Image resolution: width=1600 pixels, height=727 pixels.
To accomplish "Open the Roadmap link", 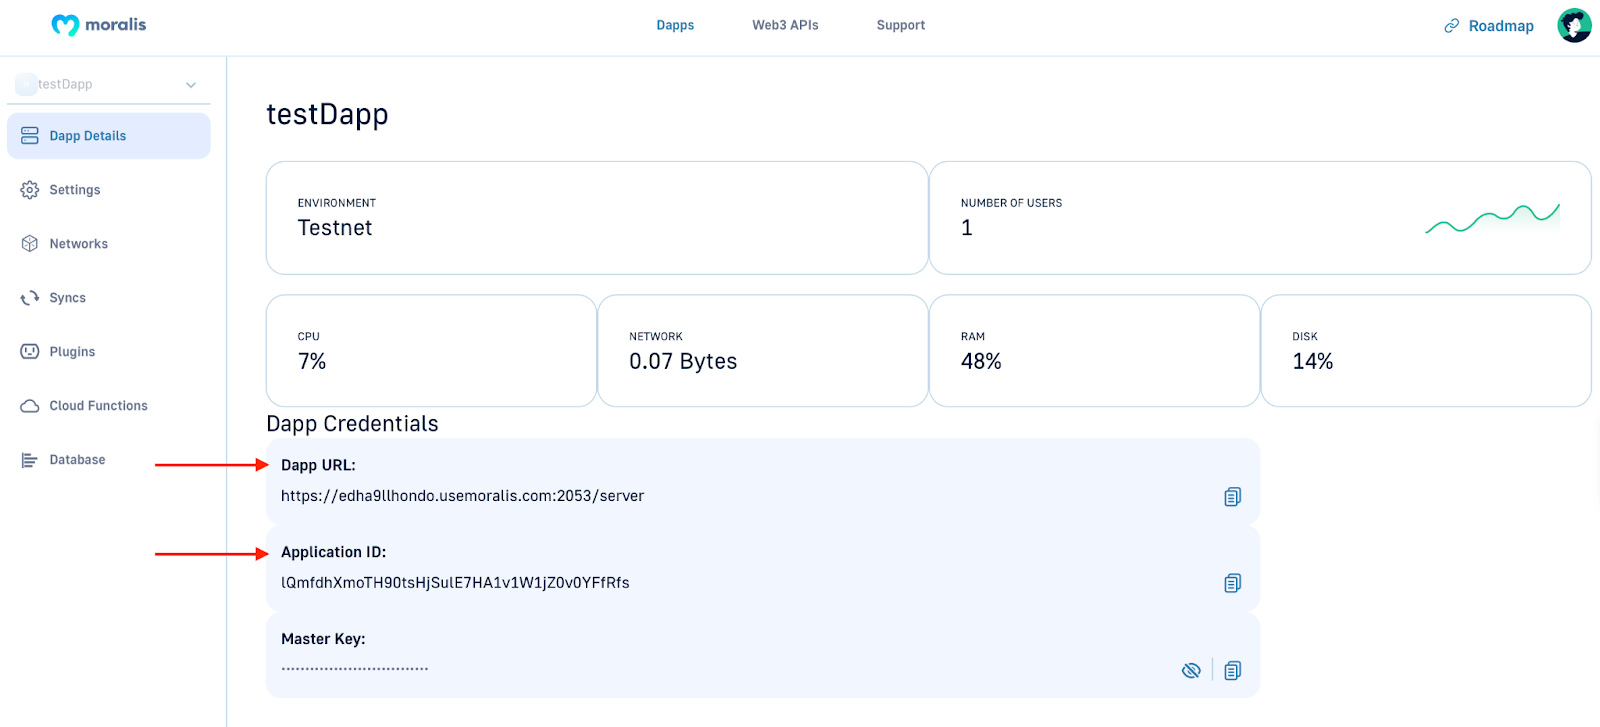I will coord(1501,26).
